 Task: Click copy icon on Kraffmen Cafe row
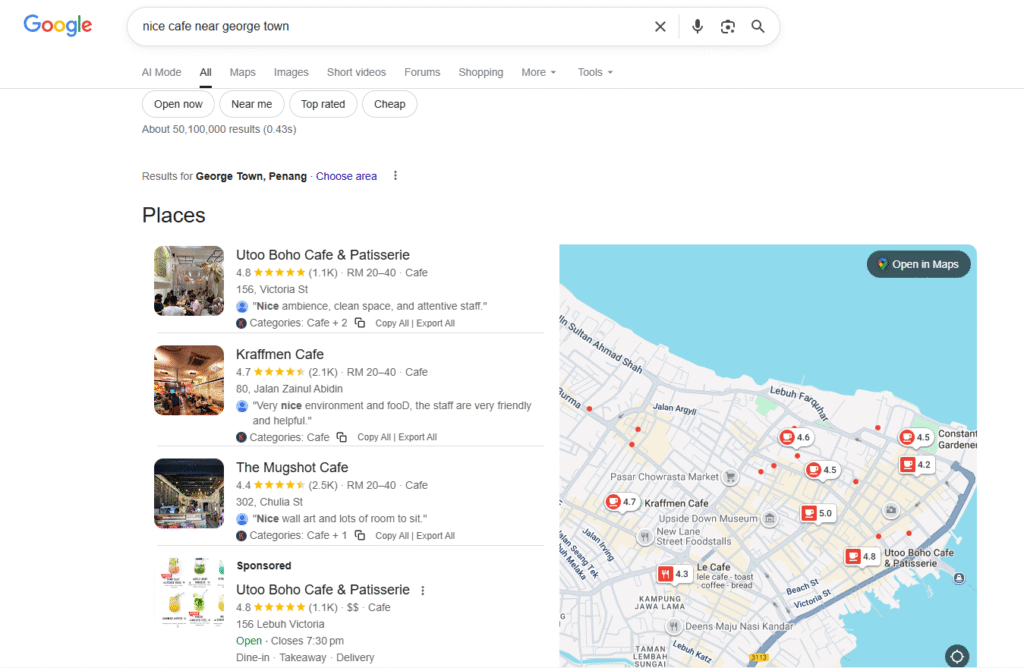[342, 437]
